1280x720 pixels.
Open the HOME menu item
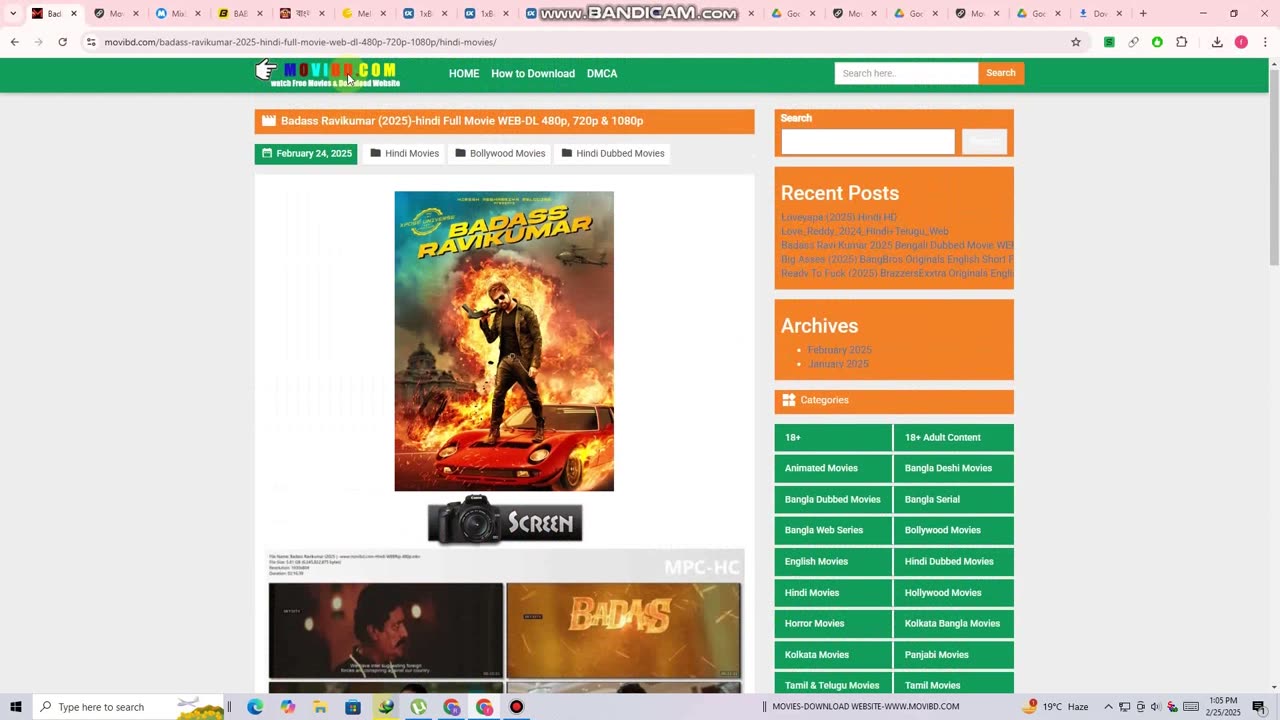(464, 74)
